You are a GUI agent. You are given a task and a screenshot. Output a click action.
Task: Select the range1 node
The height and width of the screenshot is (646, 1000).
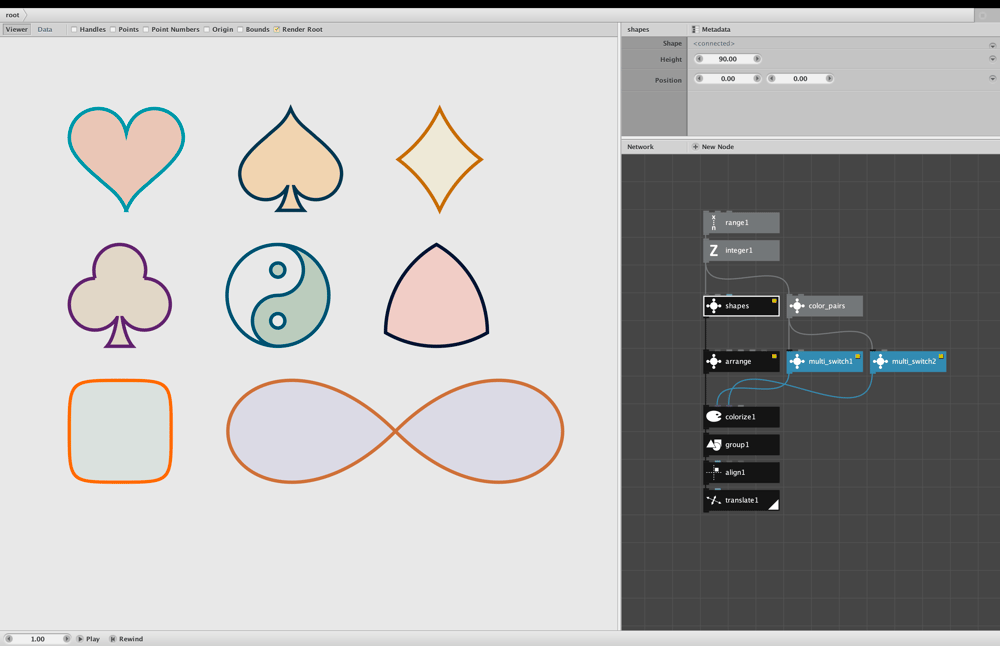pyautogui.click(x=741, y=223)
